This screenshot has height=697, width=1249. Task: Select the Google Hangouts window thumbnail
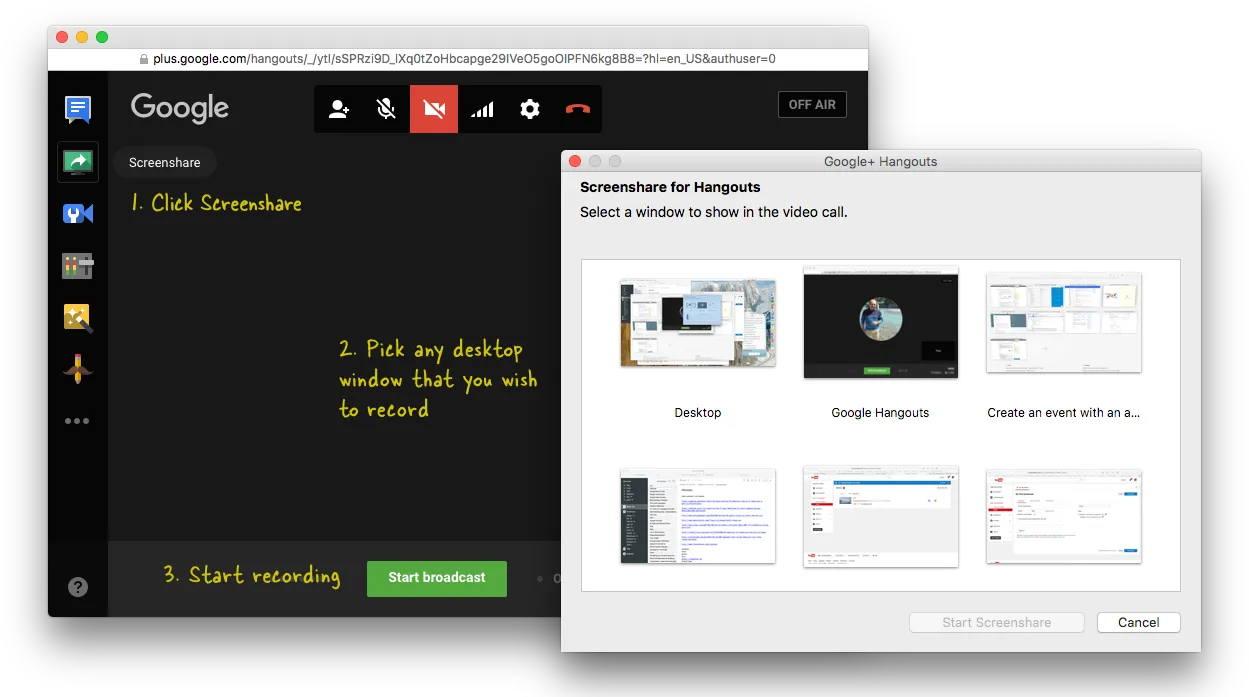pos(880,322)
